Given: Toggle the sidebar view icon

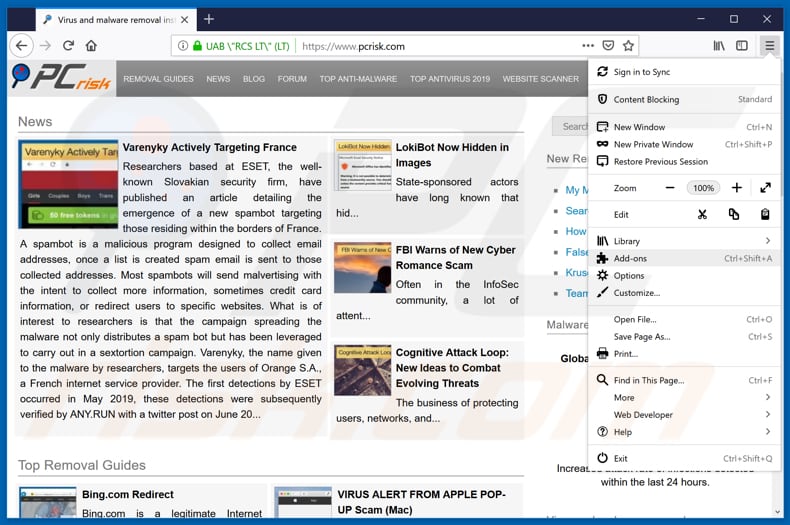Looking at the screenshot, I should coord(742,46).
